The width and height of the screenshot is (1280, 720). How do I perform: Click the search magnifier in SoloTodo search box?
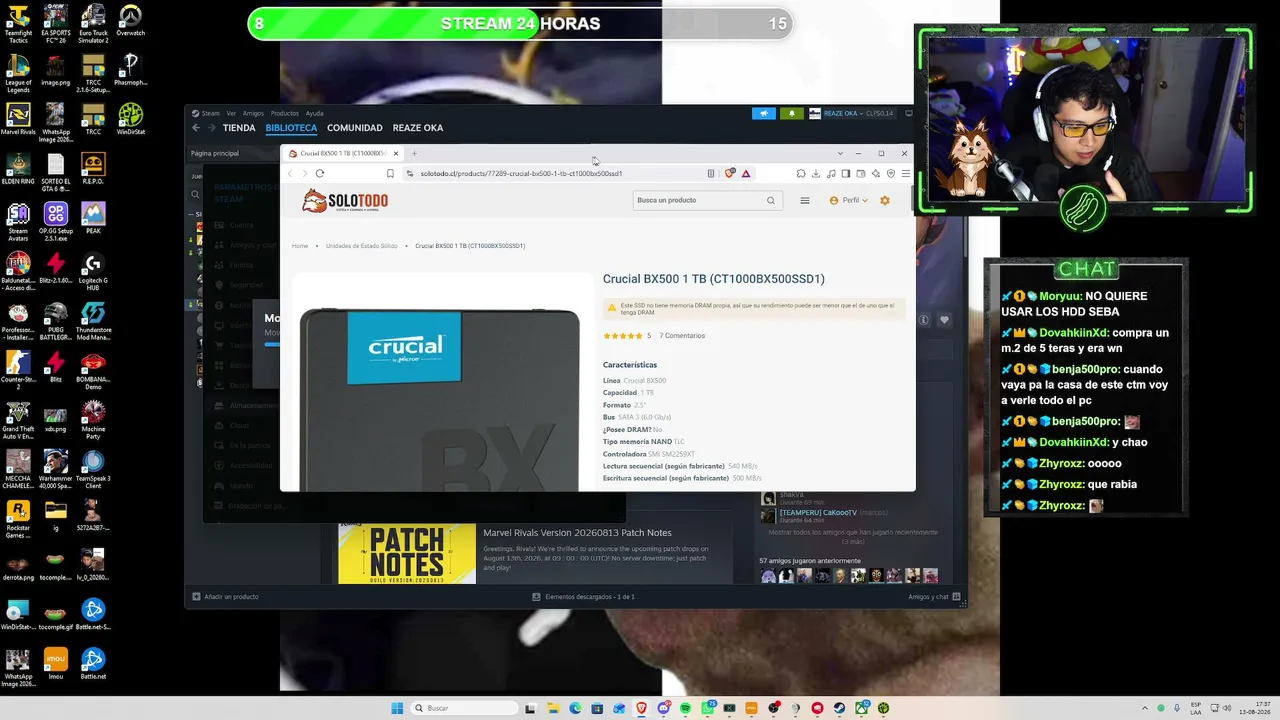(770, 200)
